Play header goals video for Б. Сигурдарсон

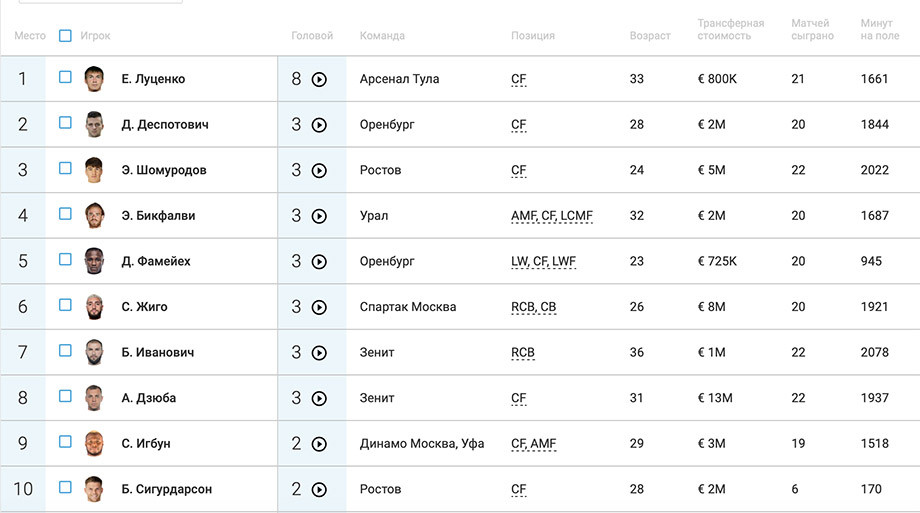(319, 490)
